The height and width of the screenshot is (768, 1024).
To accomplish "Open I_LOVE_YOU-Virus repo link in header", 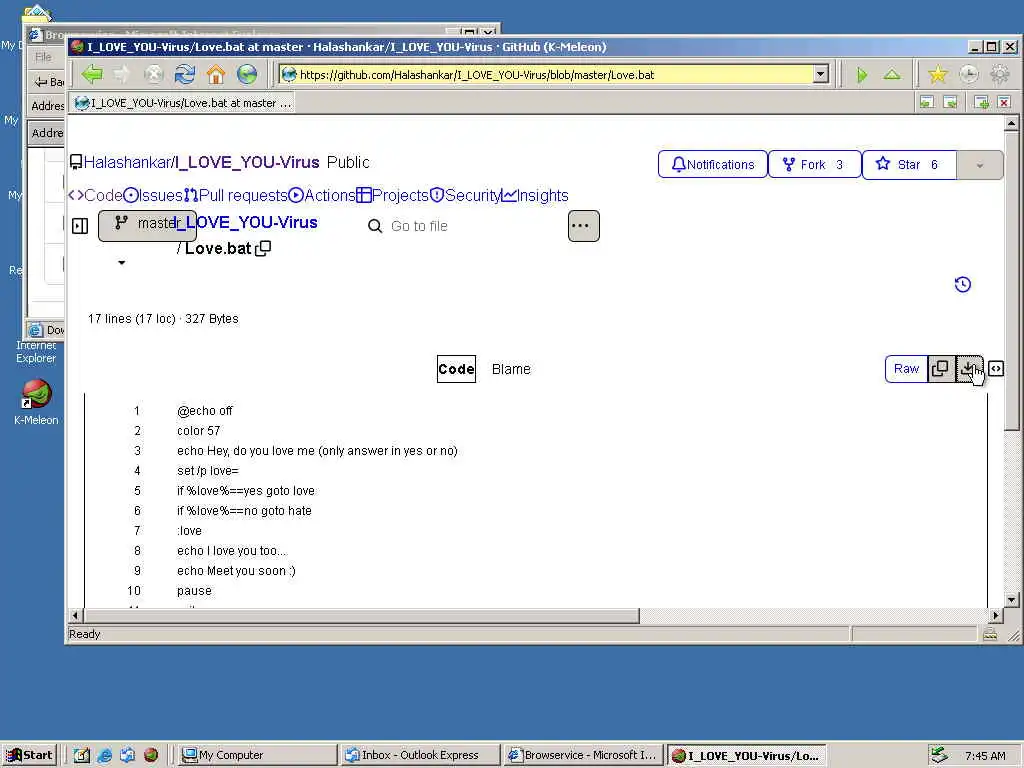I will click(x=248, y=163).
